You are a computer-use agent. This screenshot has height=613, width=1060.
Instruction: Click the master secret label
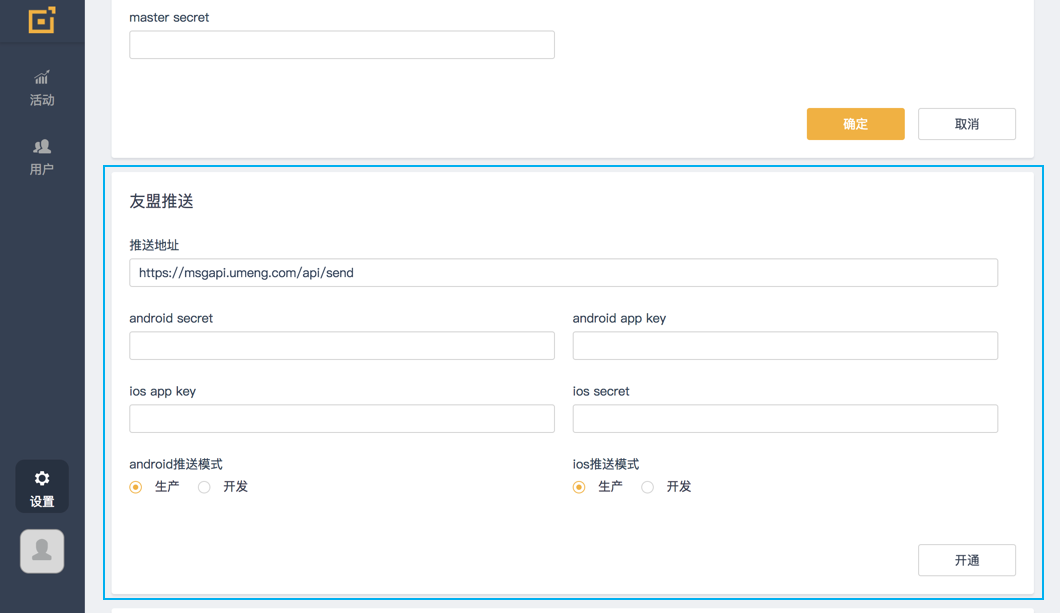coord(169,18)
